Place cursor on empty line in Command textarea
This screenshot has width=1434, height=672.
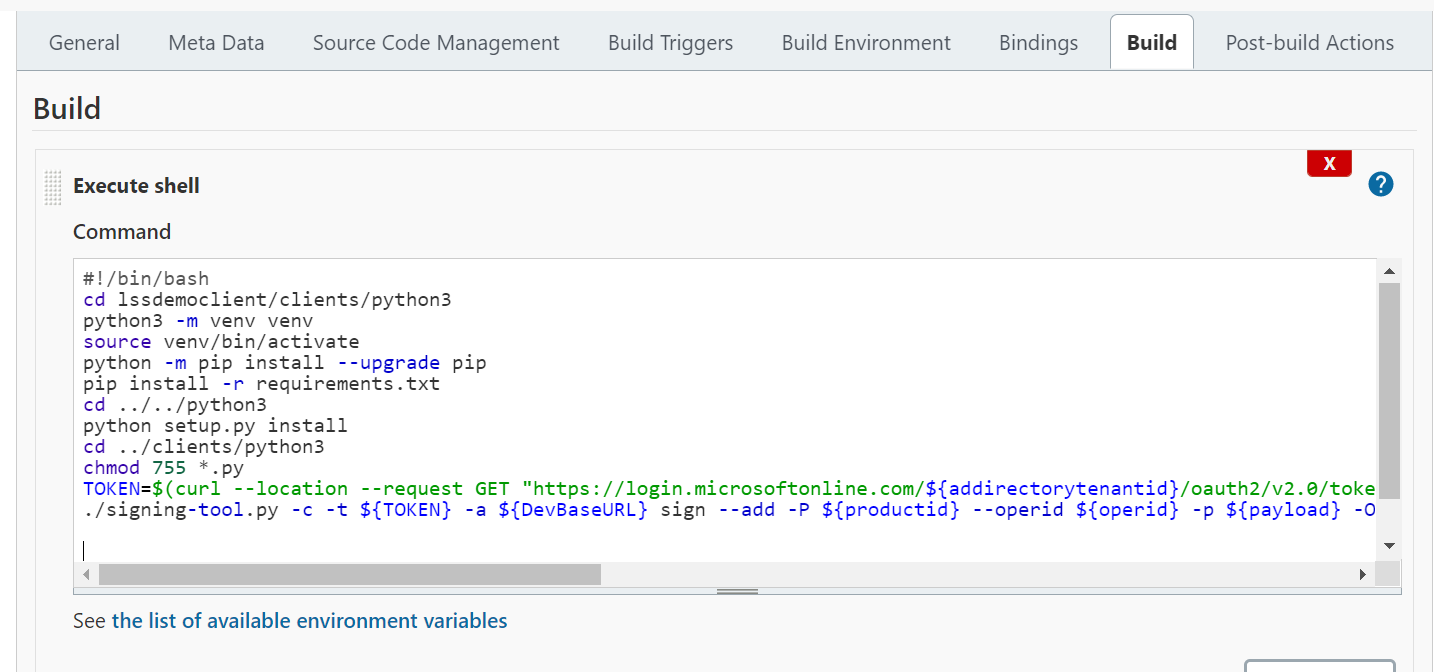pos(400,550)
